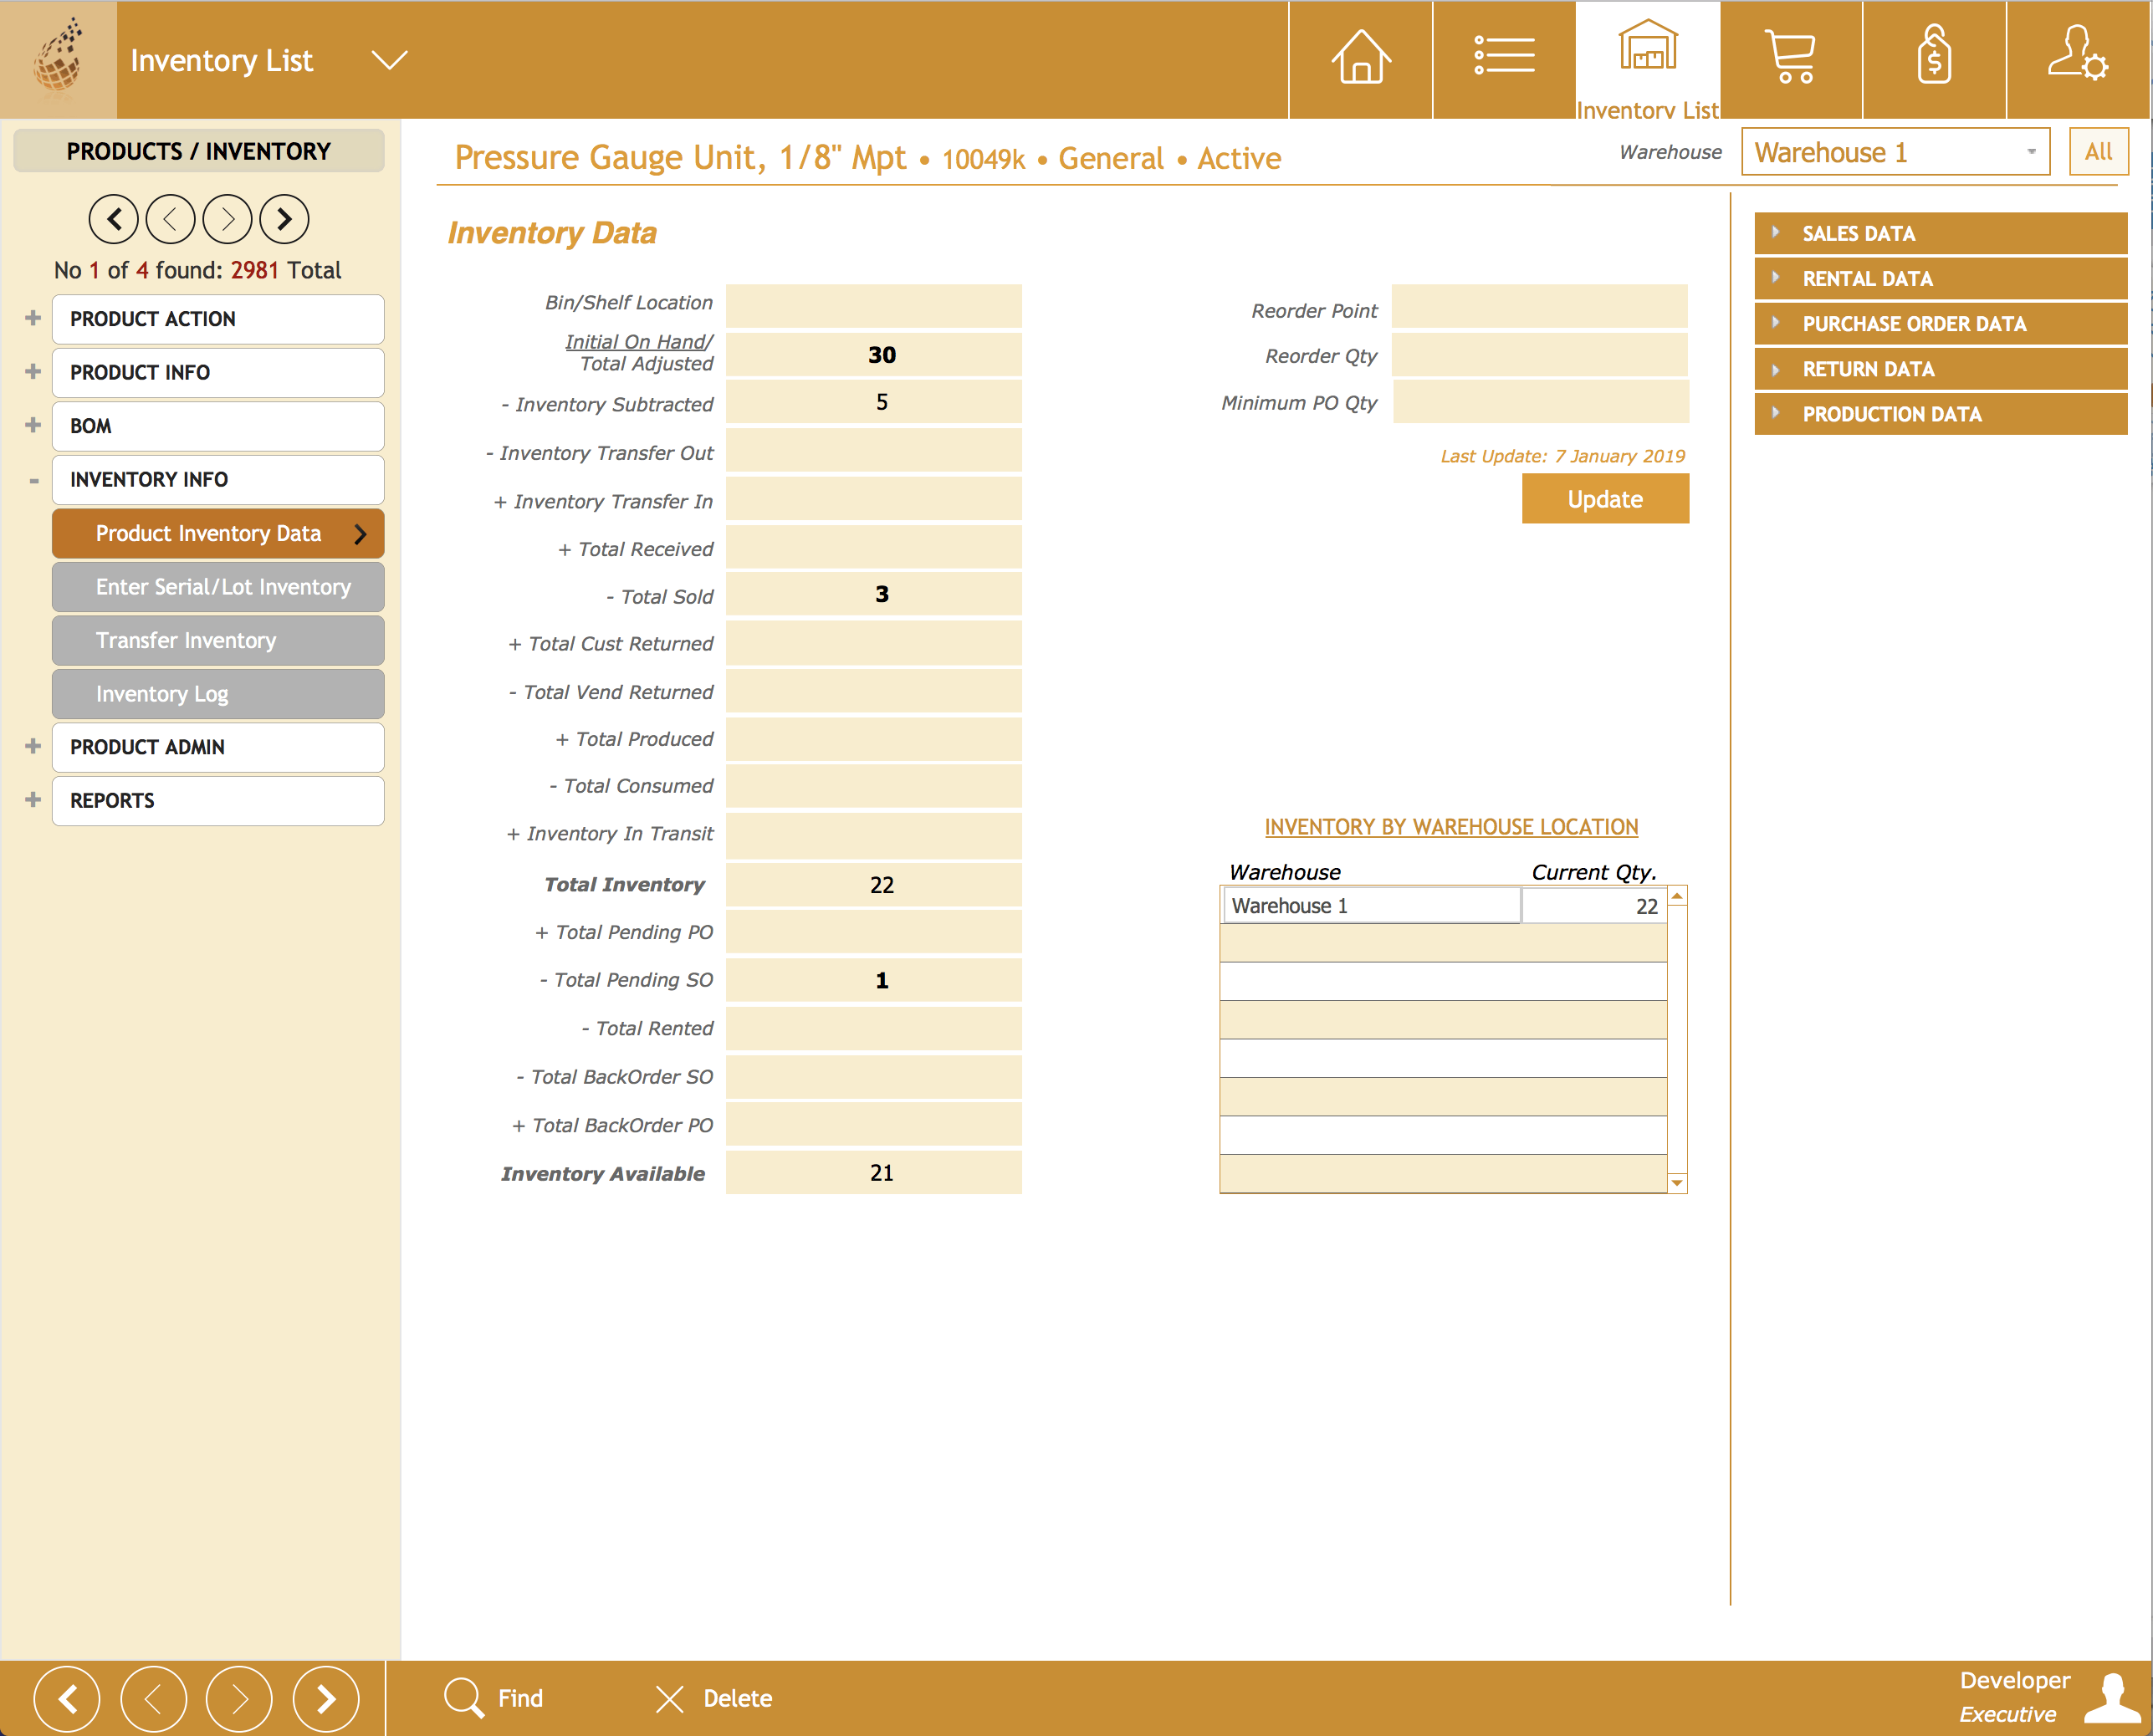2153x1736 pixels.
Task: Expand the SALES DATA panel
Action: [x=1940, y=233]
